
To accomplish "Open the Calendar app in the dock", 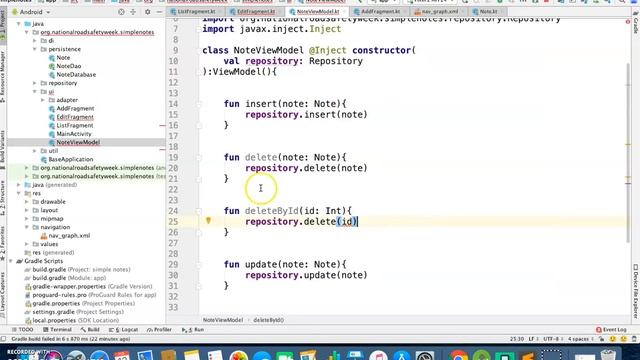I will click(x=122, y=355).
